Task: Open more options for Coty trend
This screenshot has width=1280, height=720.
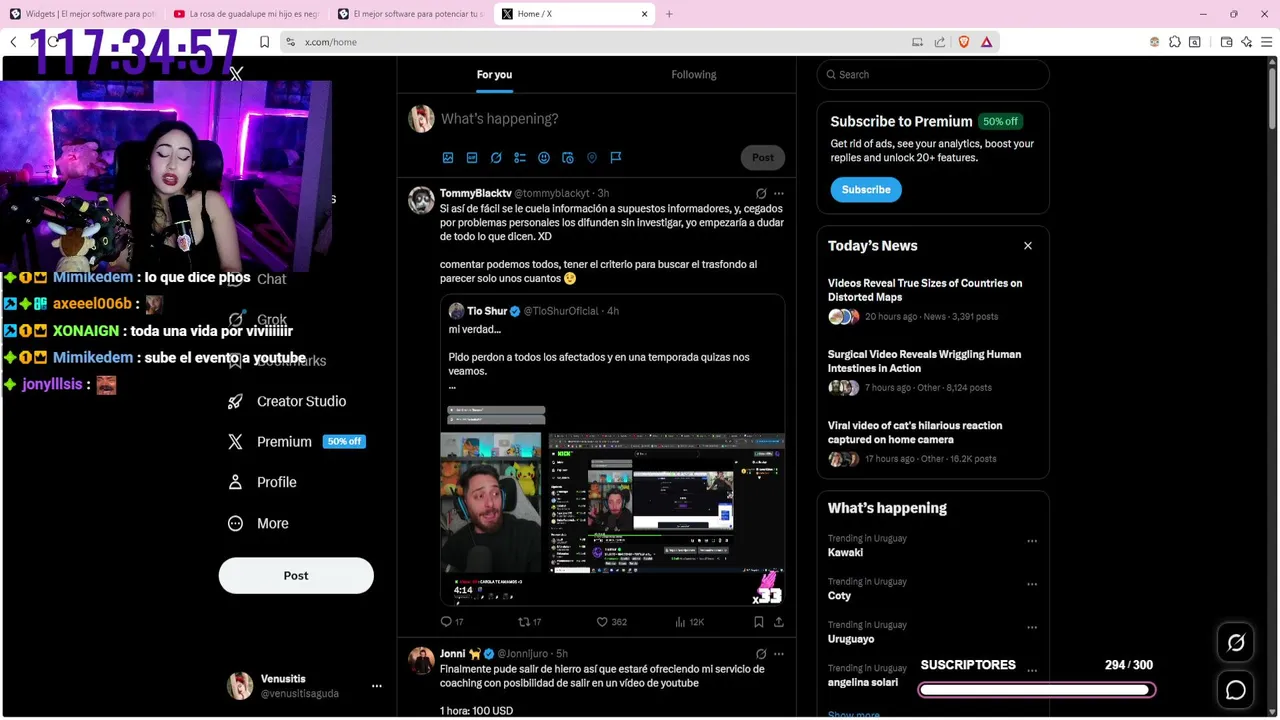Action: [x=1032, y=584]
